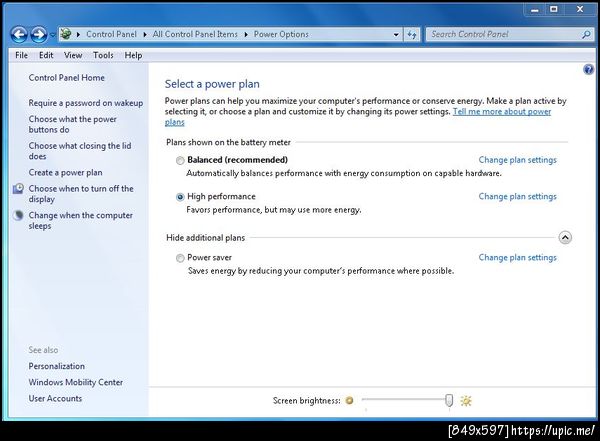Open Change when the computer sleeps
Viewport: 600px width, 441px height.
(x=80, y=220)
